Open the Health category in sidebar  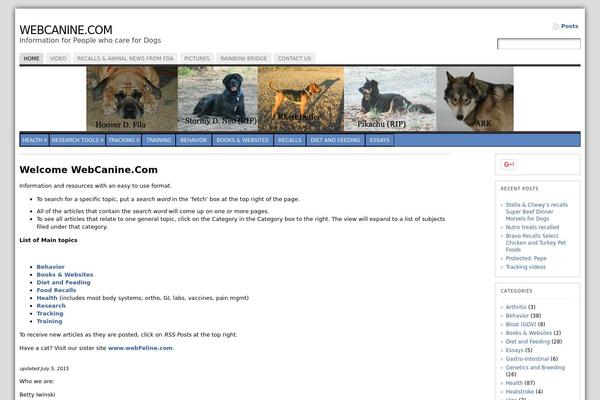(514, 383)
